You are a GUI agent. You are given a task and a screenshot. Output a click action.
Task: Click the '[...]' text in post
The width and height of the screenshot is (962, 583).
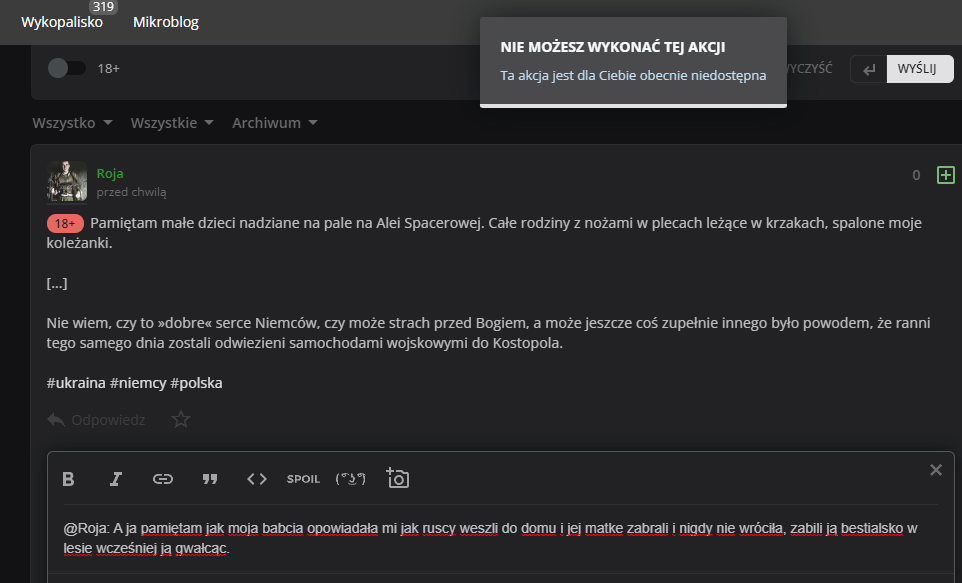pos(57,284)
